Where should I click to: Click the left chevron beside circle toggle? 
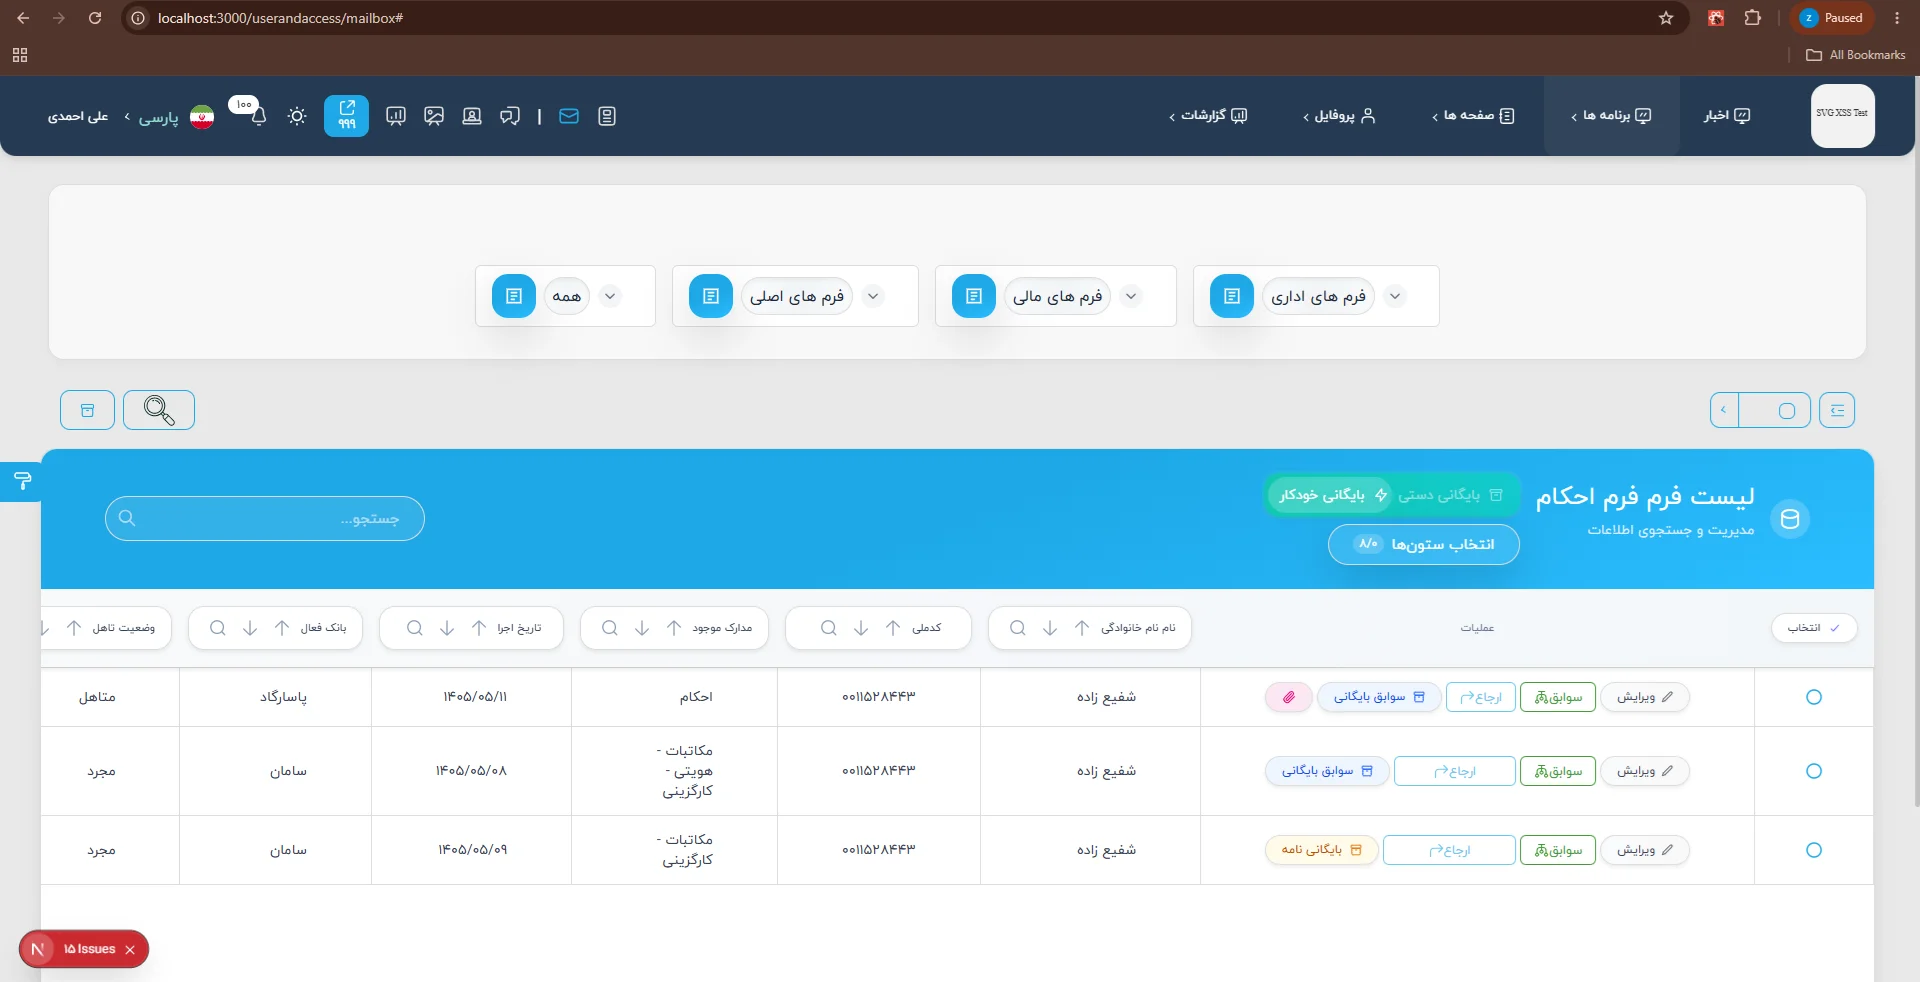click(1724, 410)
